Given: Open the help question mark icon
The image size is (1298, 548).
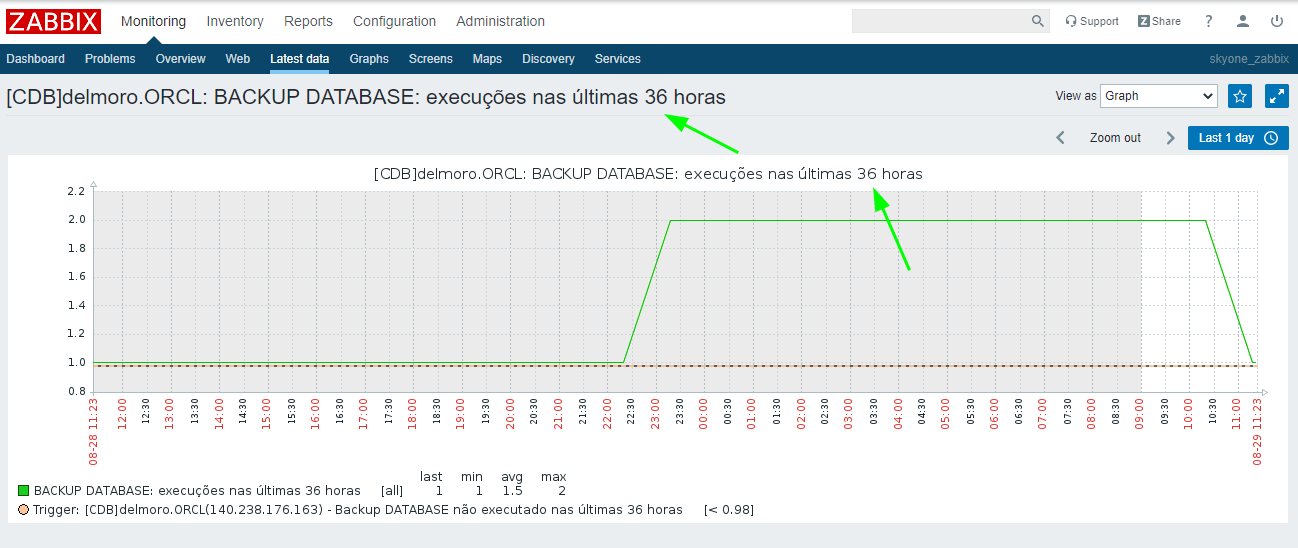Looking at the screenshot, I should (x=1208, y=21).
